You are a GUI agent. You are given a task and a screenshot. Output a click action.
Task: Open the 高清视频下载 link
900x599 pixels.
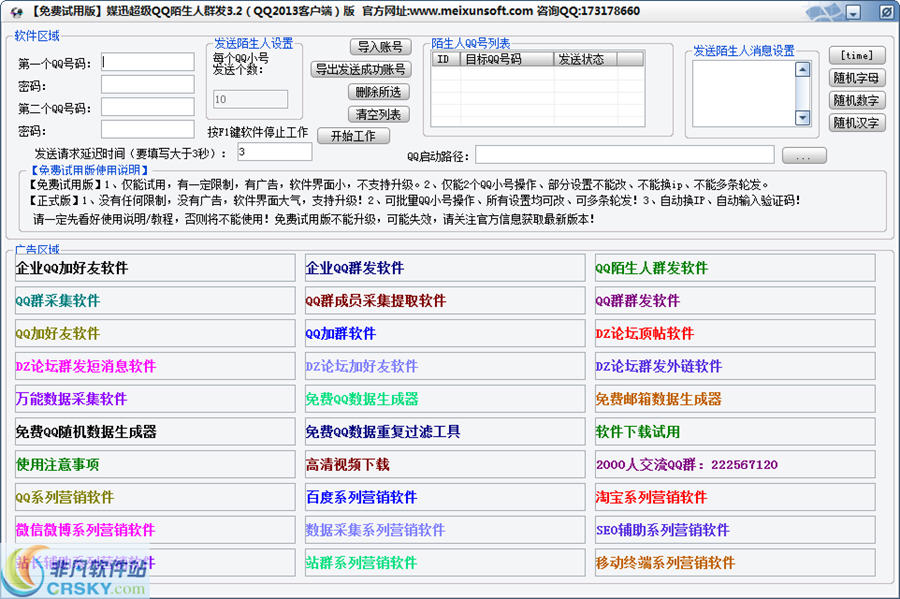pos(445,464)
